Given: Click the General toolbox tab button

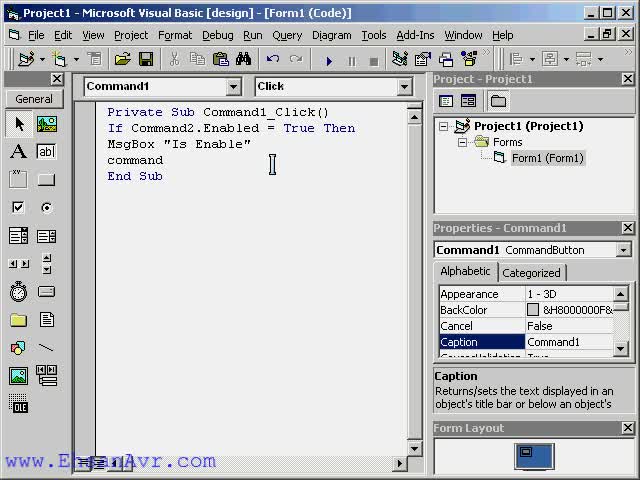Looking at the screenshot, I should pos(34,99).
